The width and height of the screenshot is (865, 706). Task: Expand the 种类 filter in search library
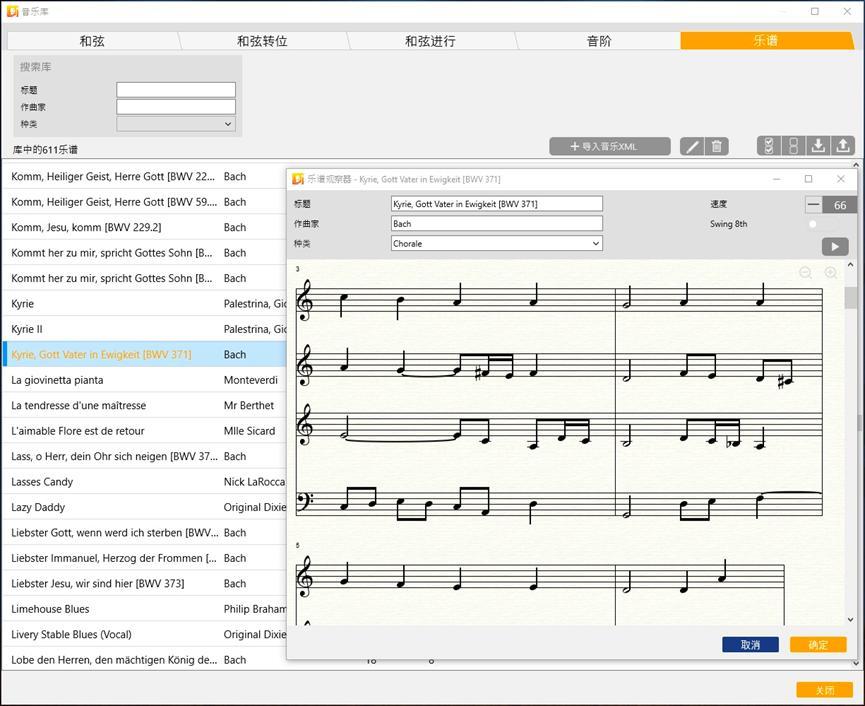point(176,124)
